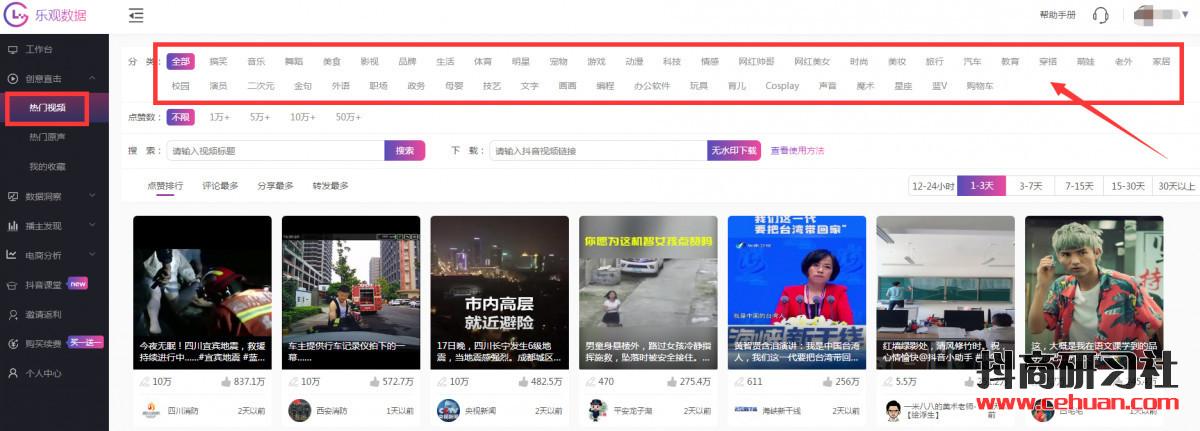Select the 1万+ likes filter
Image resolution: width=1200 pixels, height=431 pixels.
[219, 117]
